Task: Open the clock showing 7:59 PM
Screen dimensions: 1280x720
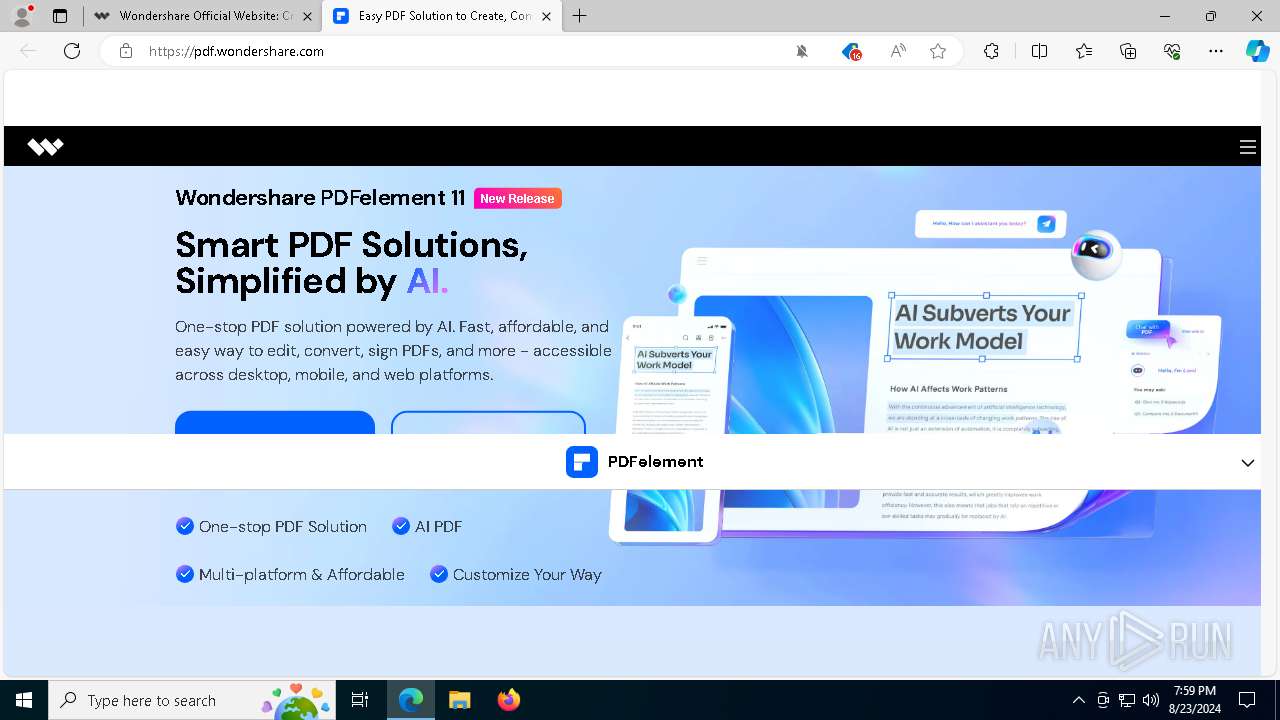Action: (x=1195, y=700)
